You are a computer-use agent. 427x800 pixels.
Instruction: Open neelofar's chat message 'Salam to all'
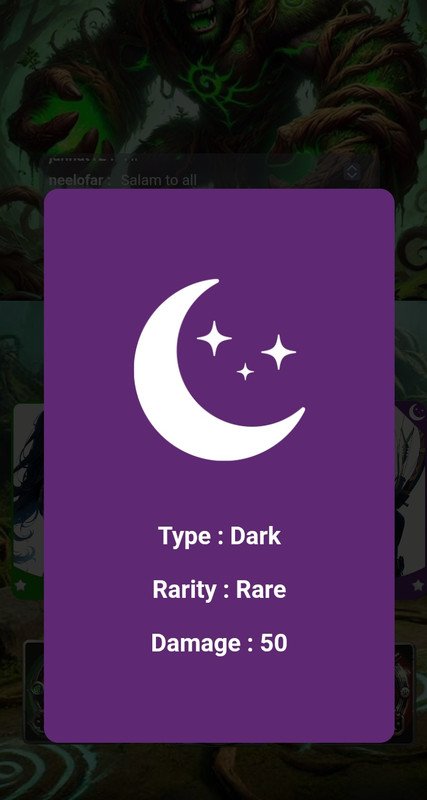[122, 181]
